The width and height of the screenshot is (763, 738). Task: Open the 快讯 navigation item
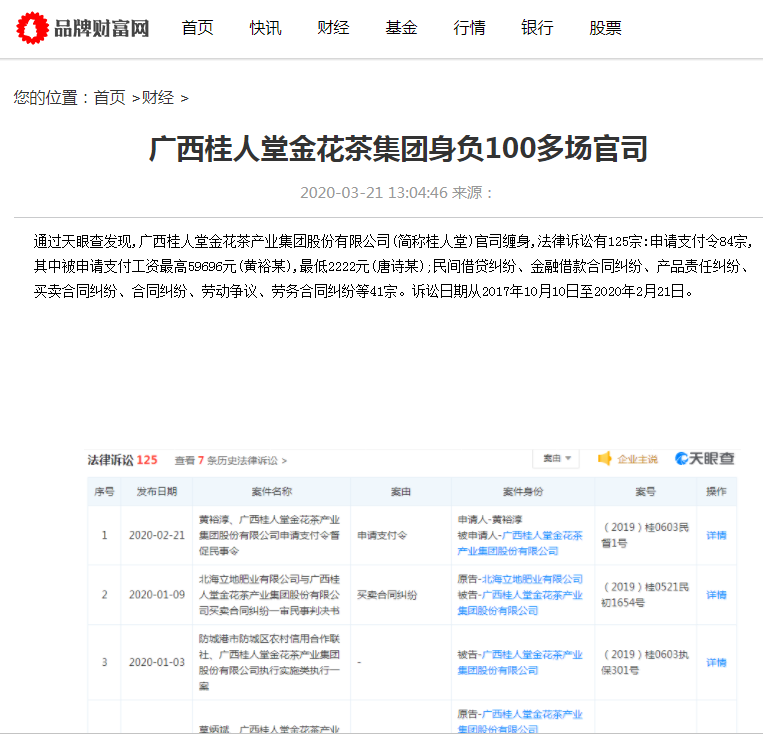click(265, 28)
